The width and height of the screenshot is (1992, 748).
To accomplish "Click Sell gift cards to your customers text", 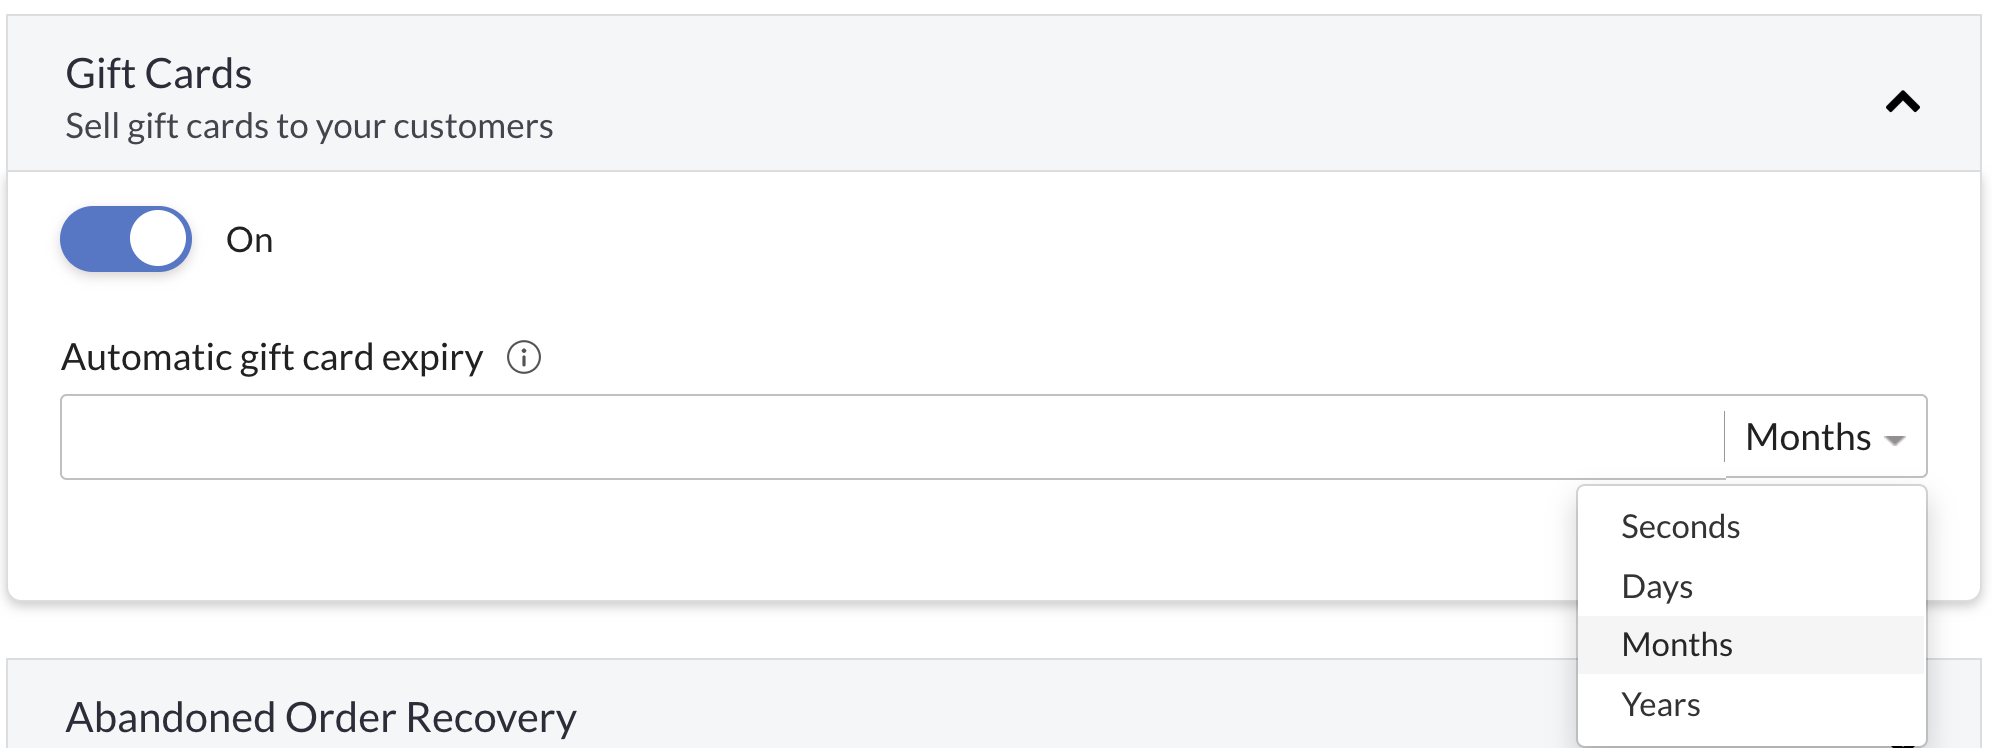I will (x=309, y=126).
